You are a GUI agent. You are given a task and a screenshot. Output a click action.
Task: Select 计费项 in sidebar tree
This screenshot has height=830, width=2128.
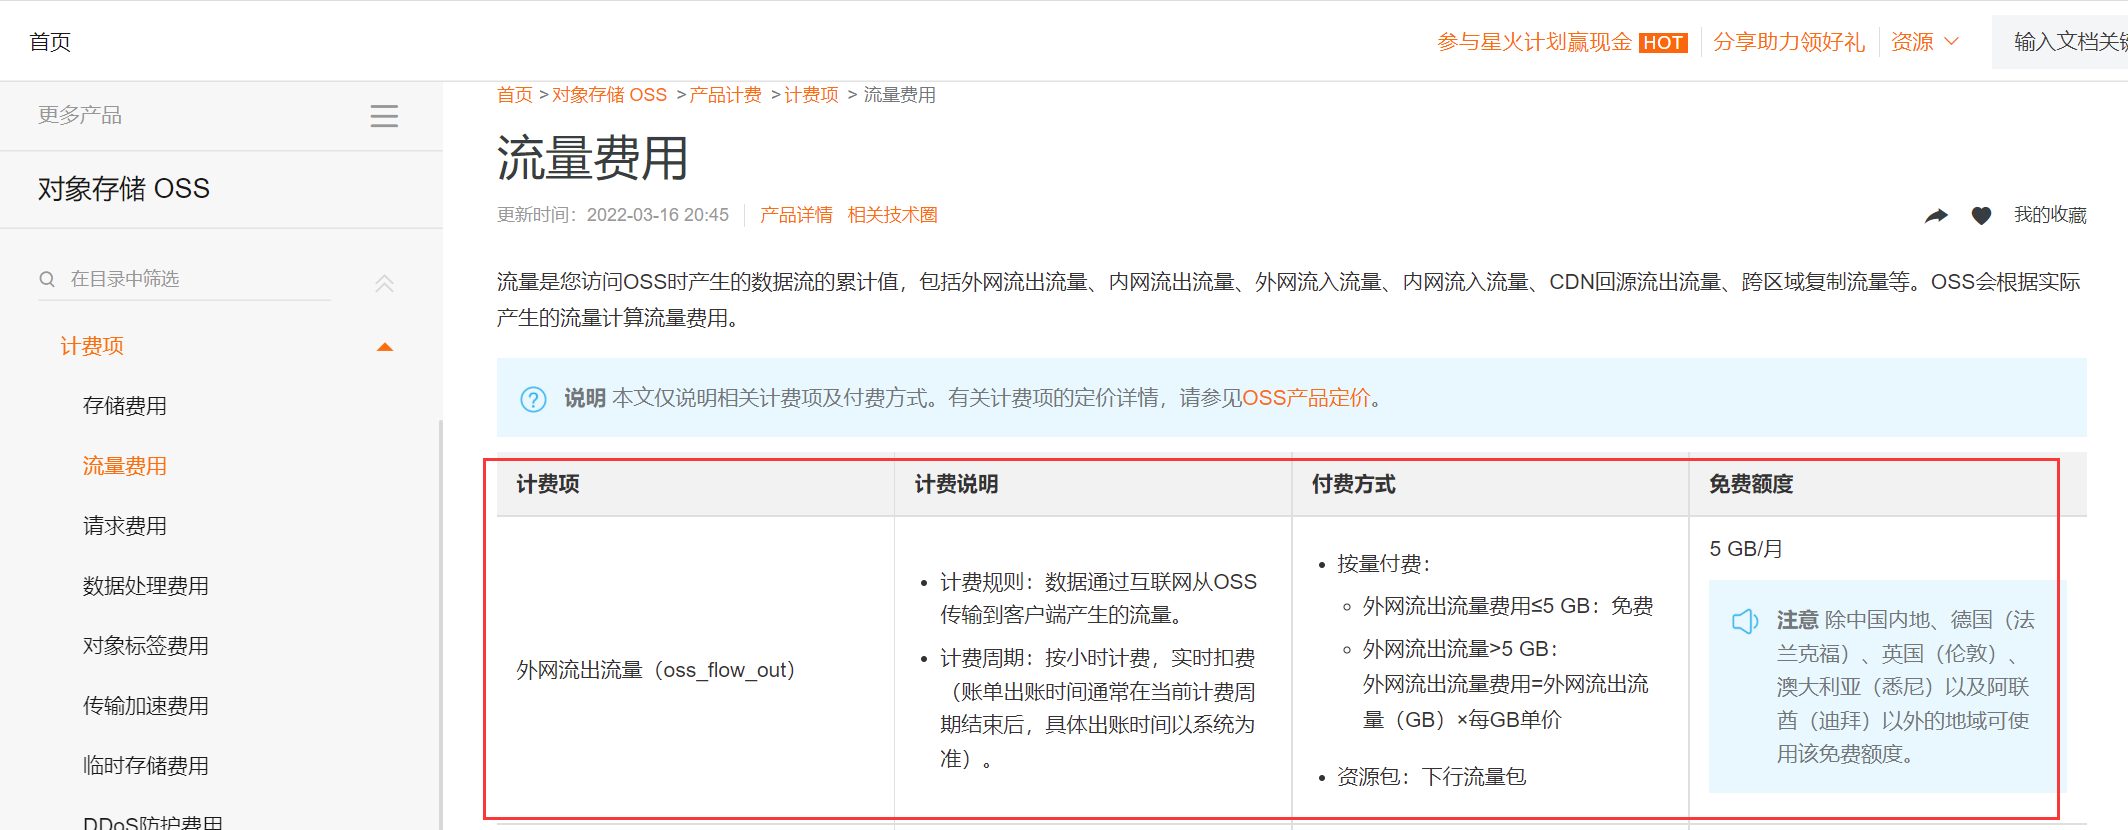point(92,346)
